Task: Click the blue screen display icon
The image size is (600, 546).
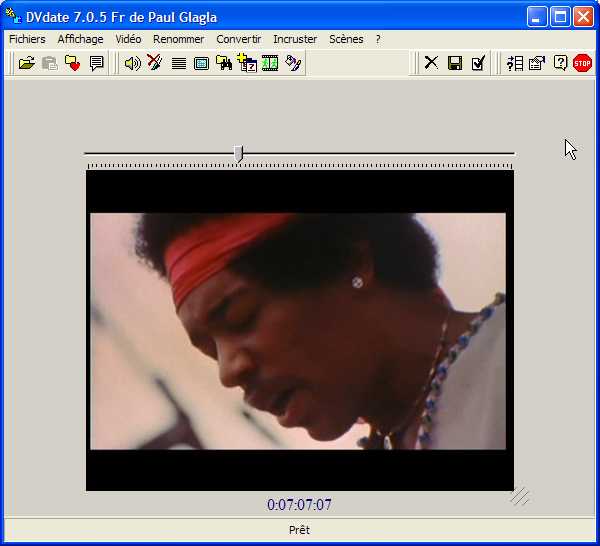Action: click(x=201, y=63)
